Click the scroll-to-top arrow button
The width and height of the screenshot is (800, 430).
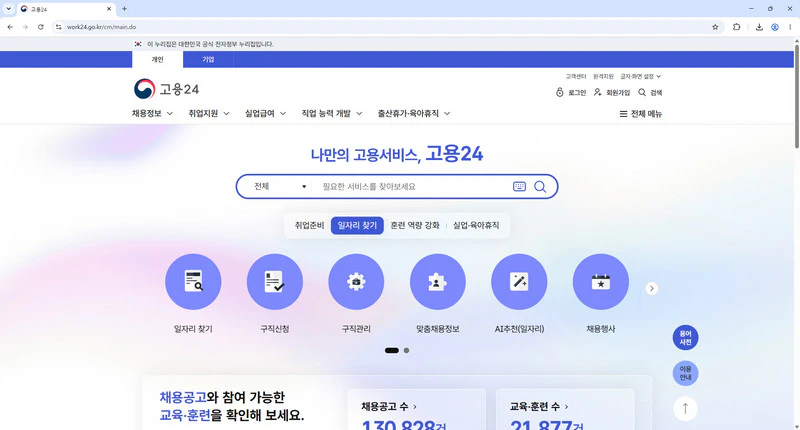pos(685,409)
